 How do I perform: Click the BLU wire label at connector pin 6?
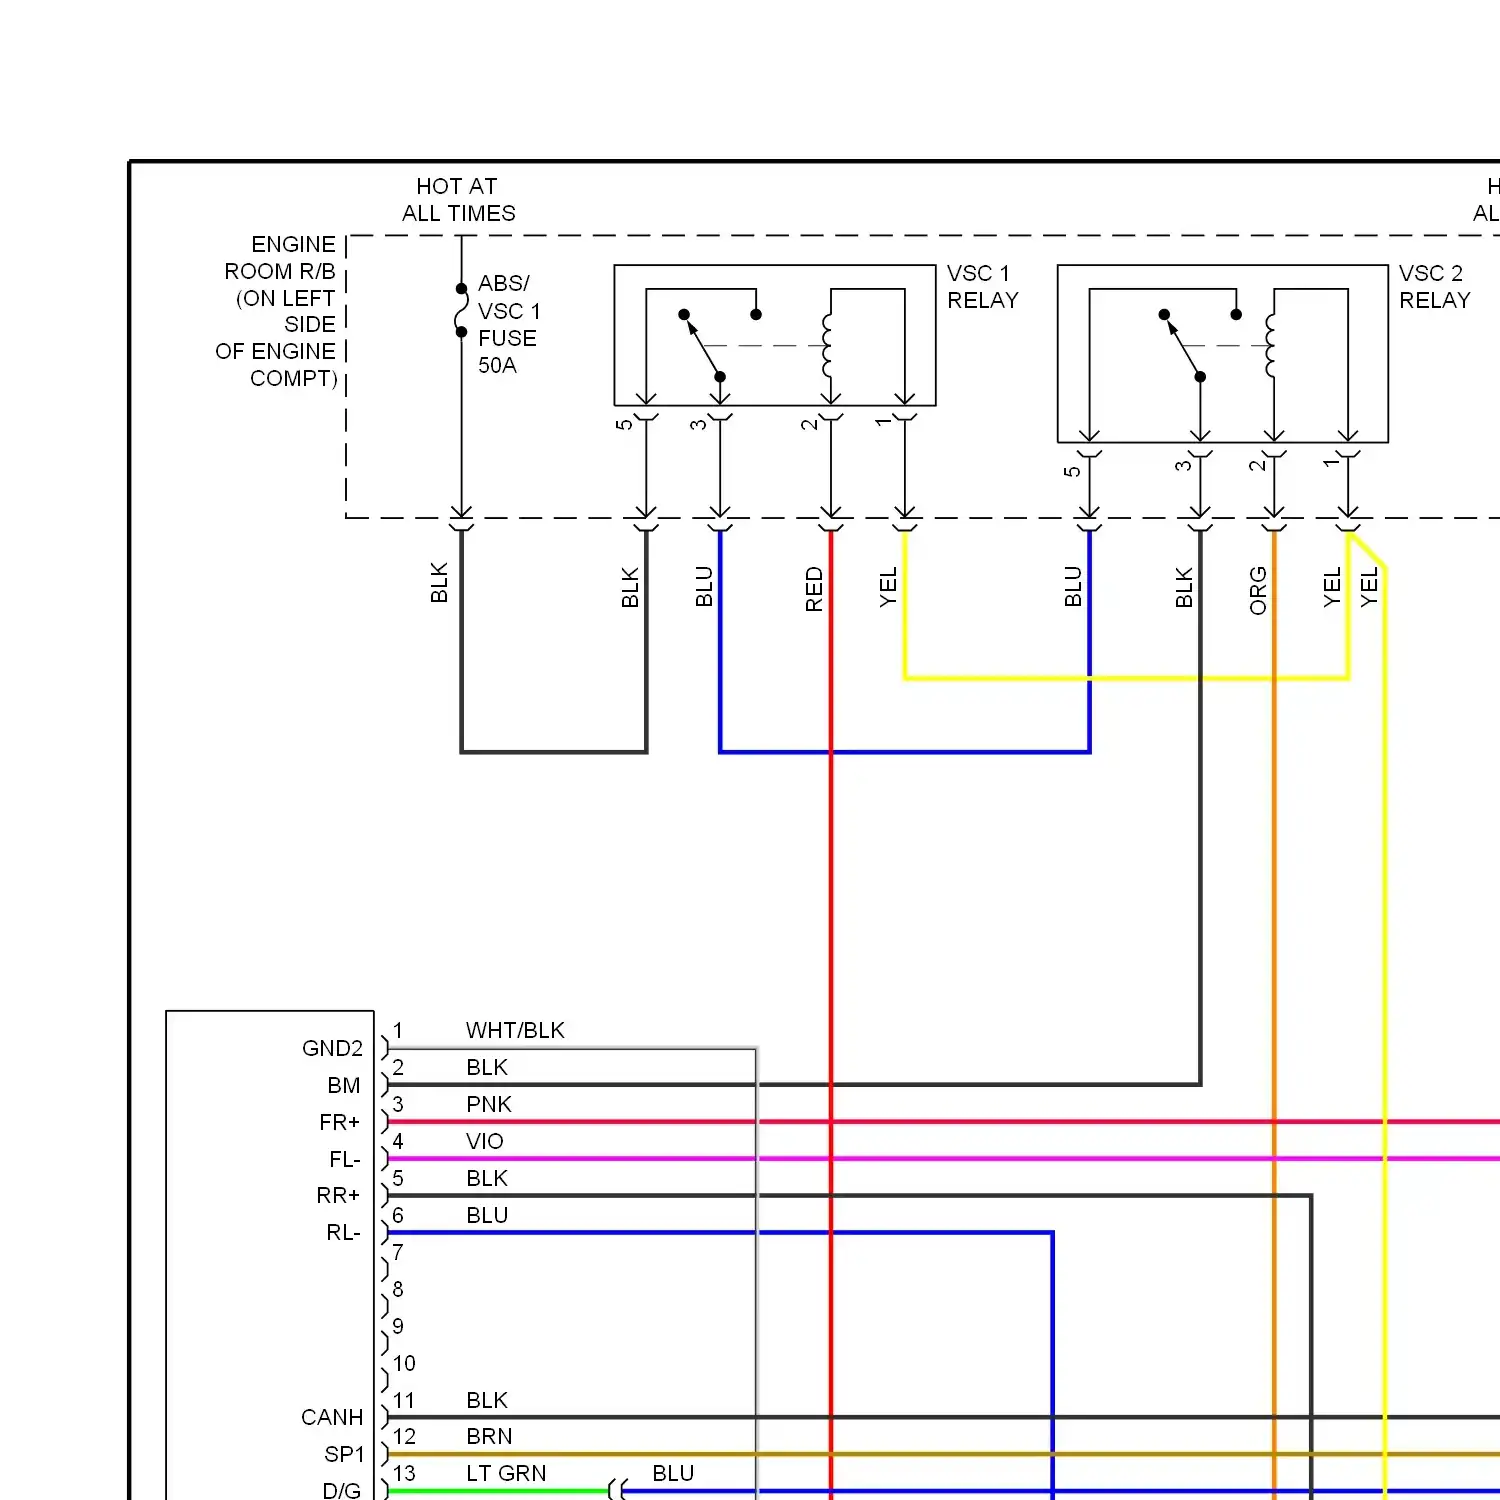click(487, 1215)
